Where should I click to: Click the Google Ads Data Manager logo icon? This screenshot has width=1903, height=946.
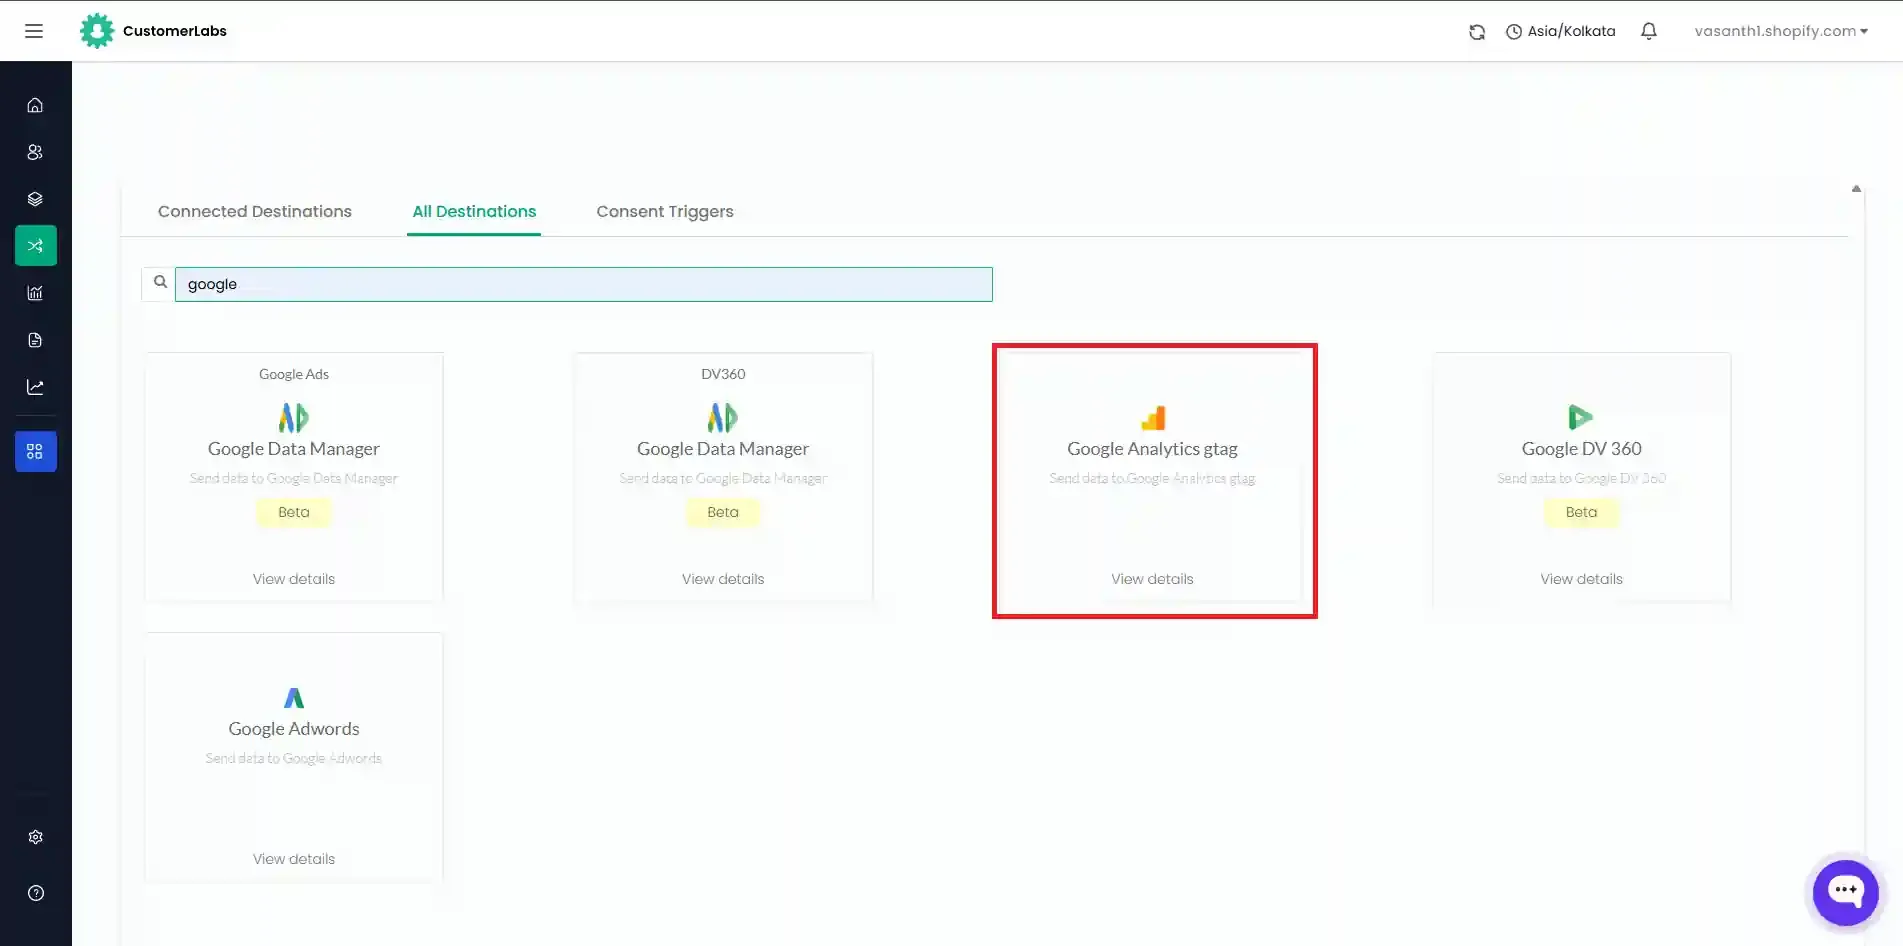pos(294,417)
